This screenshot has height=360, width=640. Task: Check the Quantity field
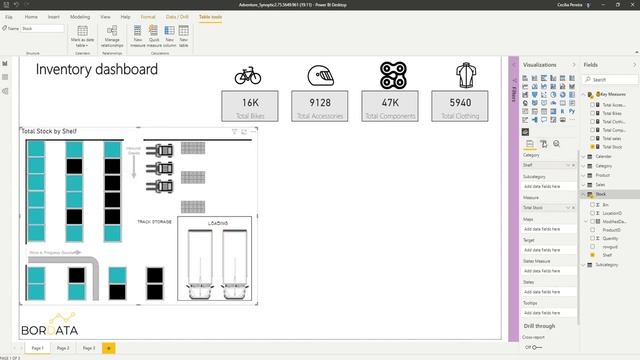click(592, 238)
